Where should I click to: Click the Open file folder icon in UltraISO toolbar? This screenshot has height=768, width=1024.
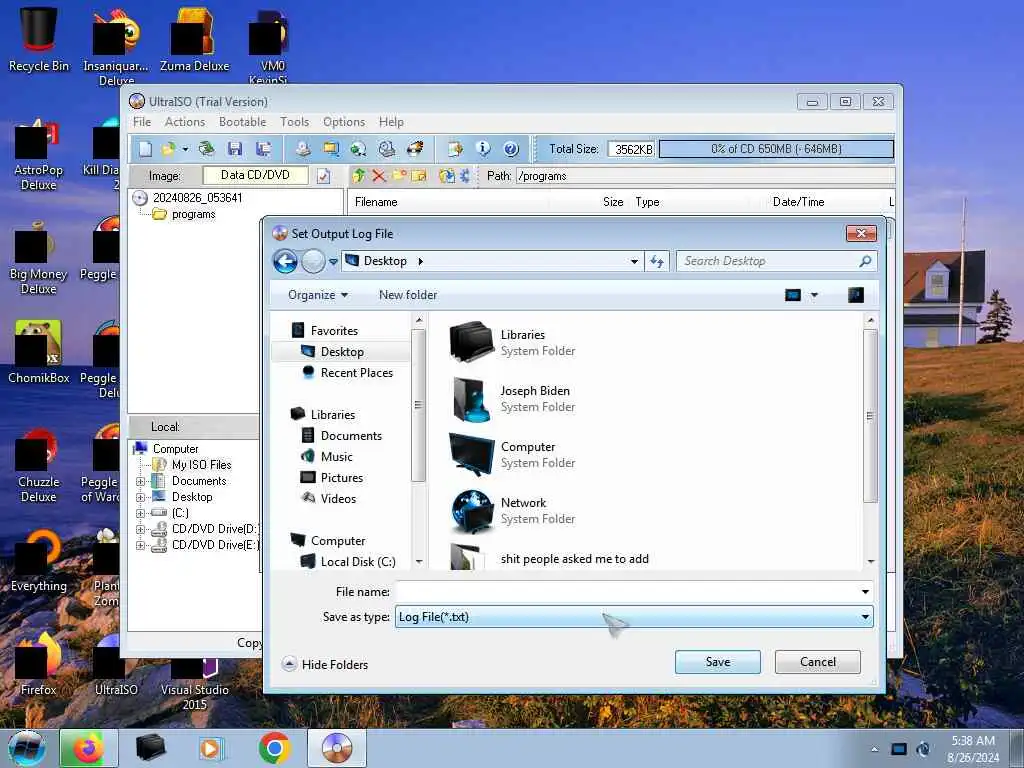coord(168,149)
